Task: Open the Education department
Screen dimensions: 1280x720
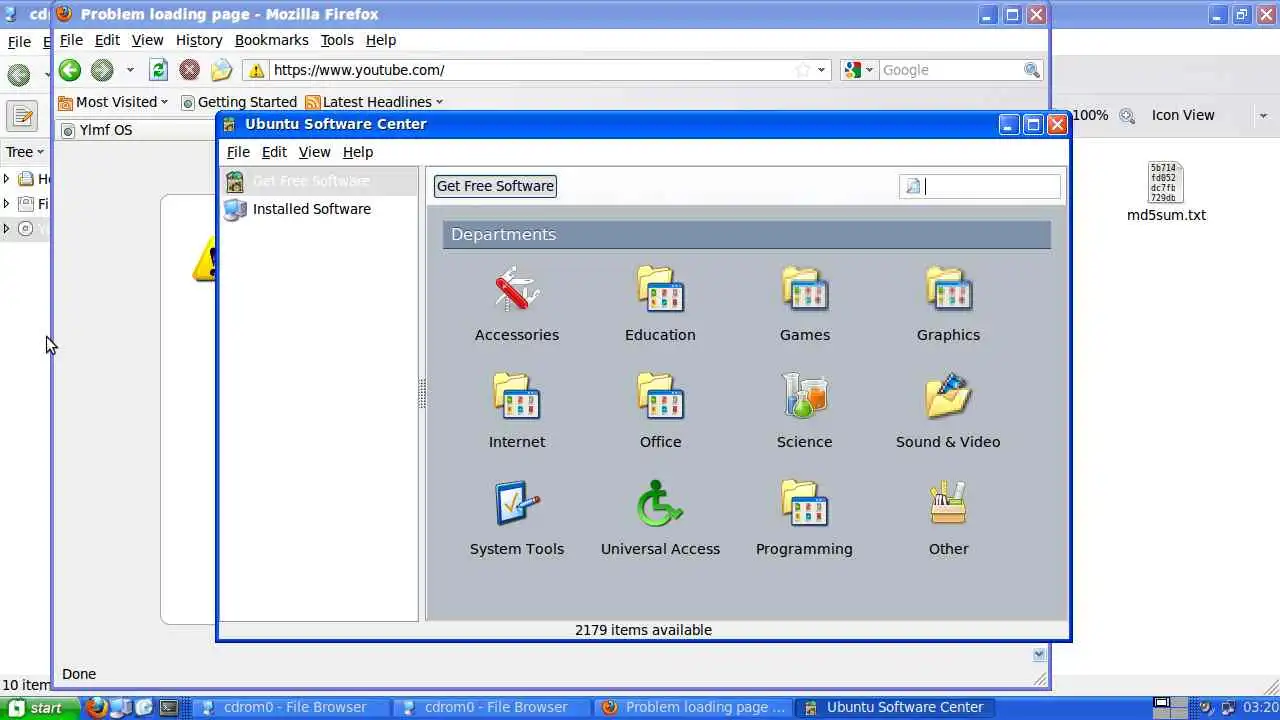Action: [660, 304]
